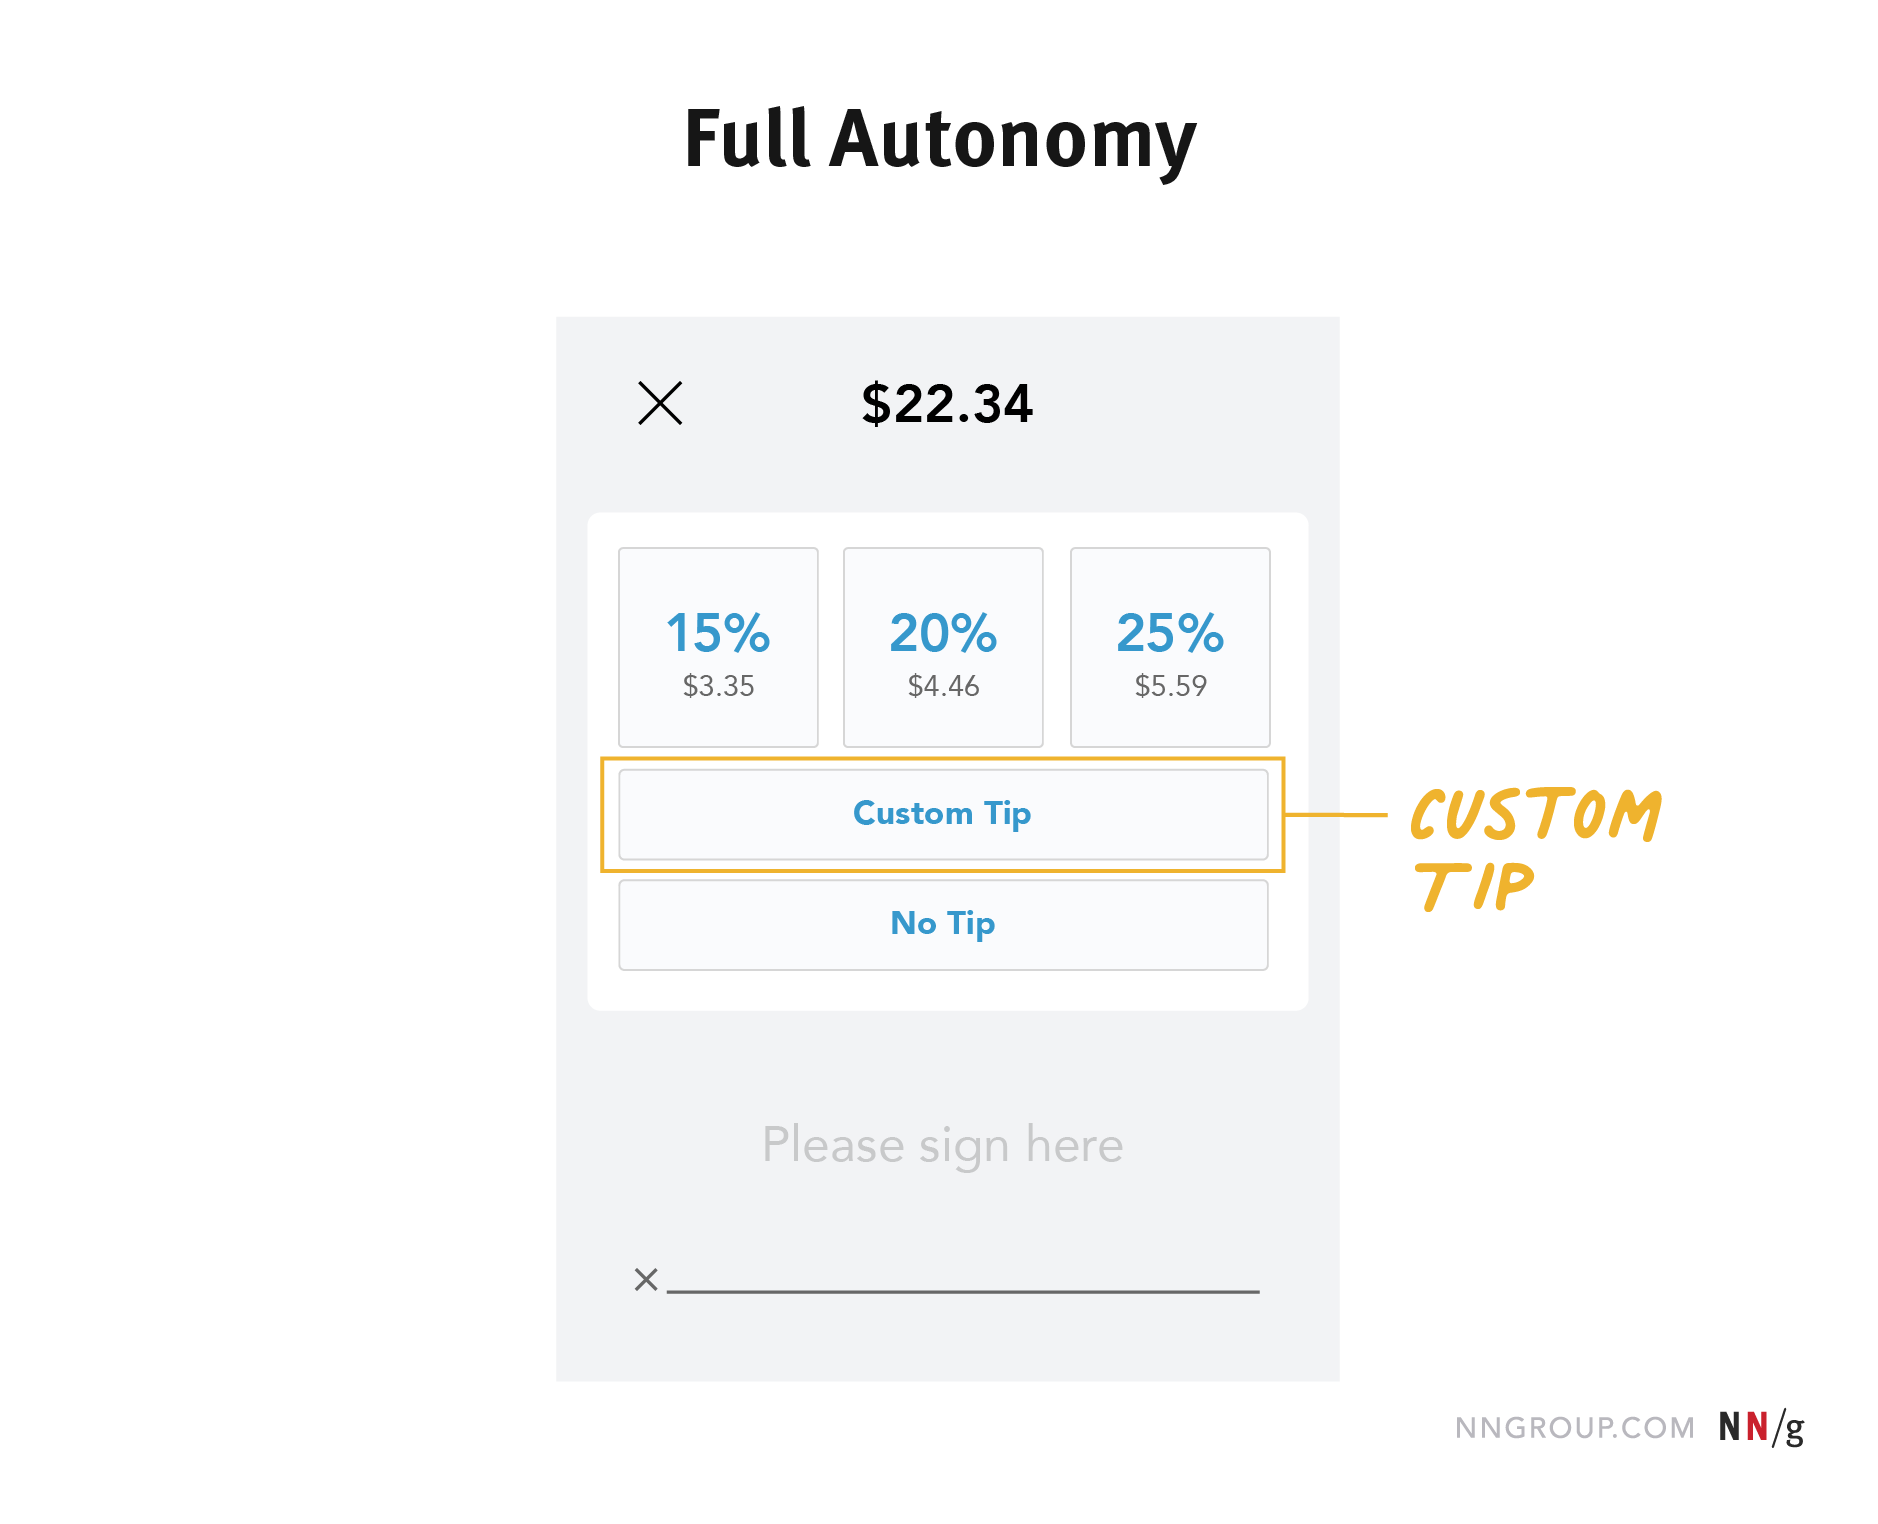Click the yellow connector line annotation
Screen dimensions: 1878x1524
coord(1336,815)
